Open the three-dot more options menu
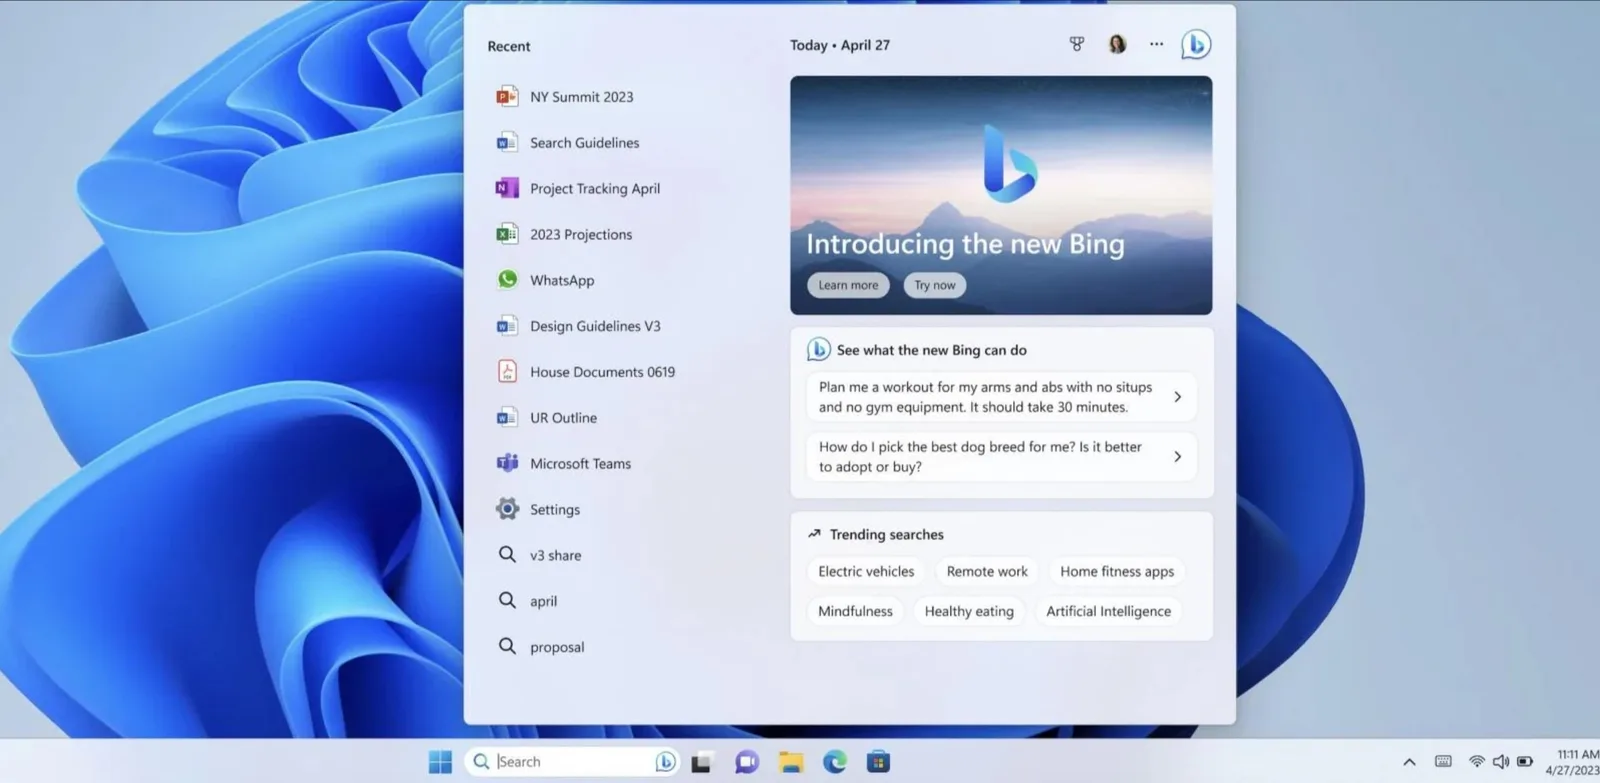 pyautogui.click(x=1156, y=44)
